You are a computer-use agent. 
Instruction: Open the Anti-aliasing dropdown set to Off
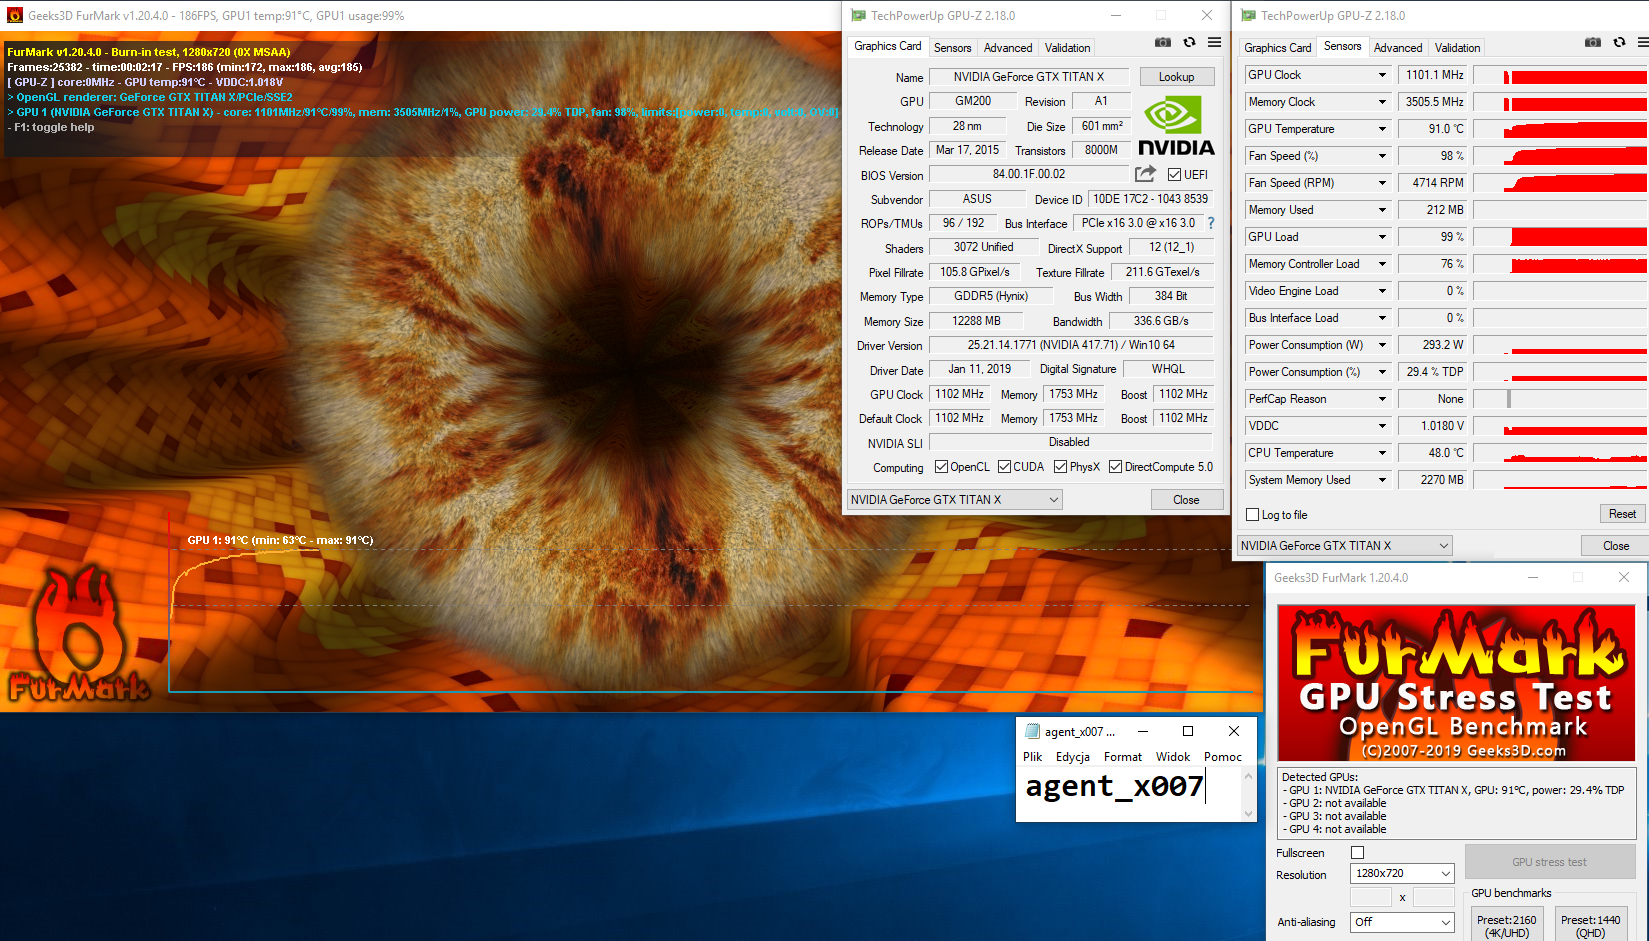(x=1402, y=922)
